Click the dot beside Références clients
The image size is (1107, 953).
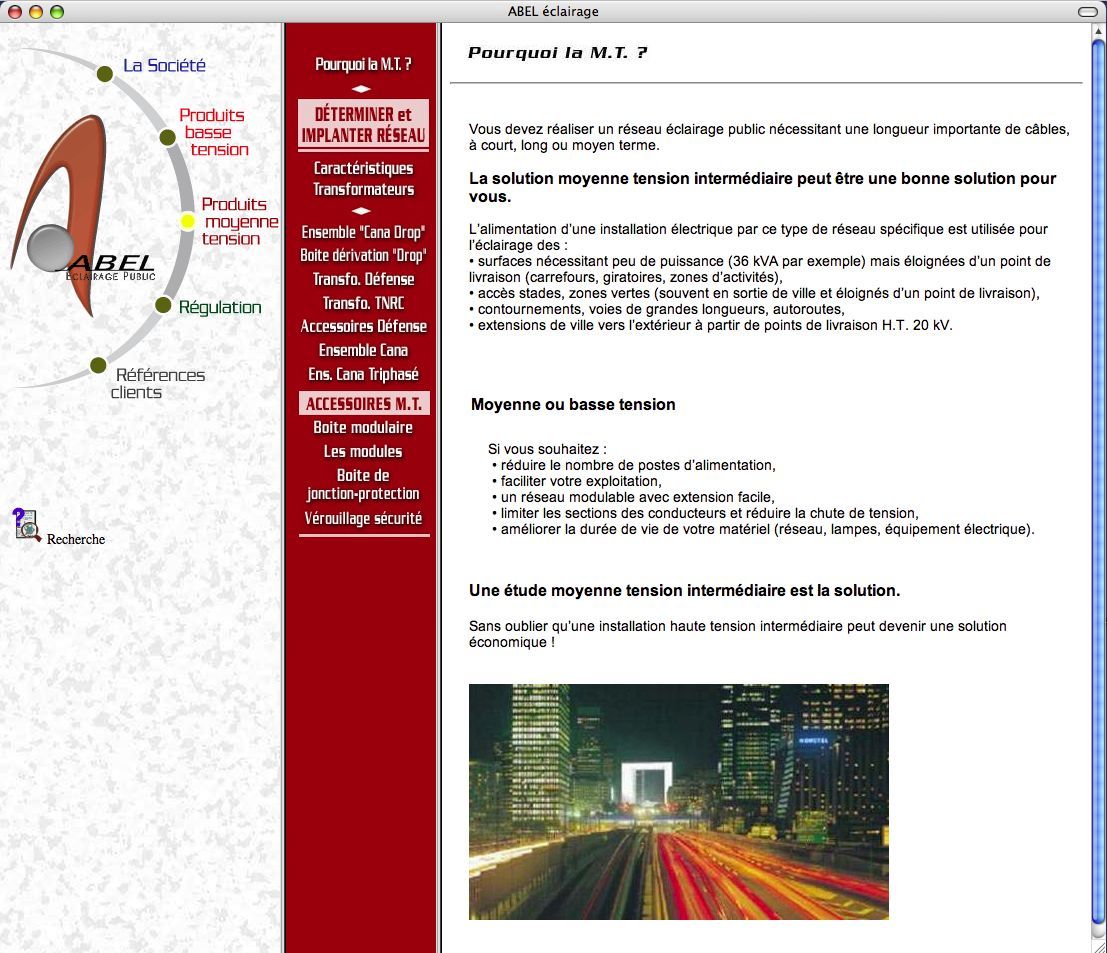[98, 365]
